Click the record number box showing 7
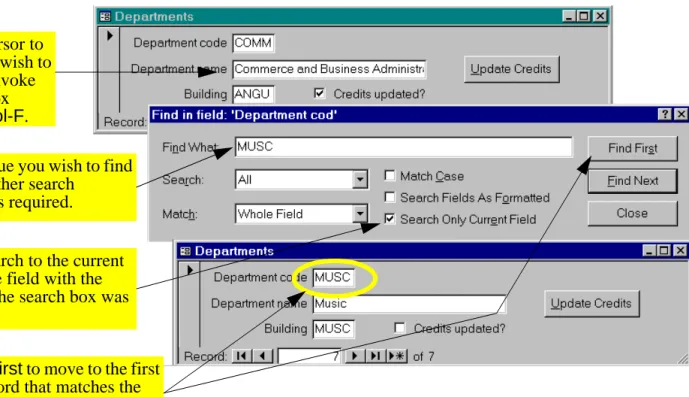Viewport: 689px width, 397px height. (x=309, y=356)
